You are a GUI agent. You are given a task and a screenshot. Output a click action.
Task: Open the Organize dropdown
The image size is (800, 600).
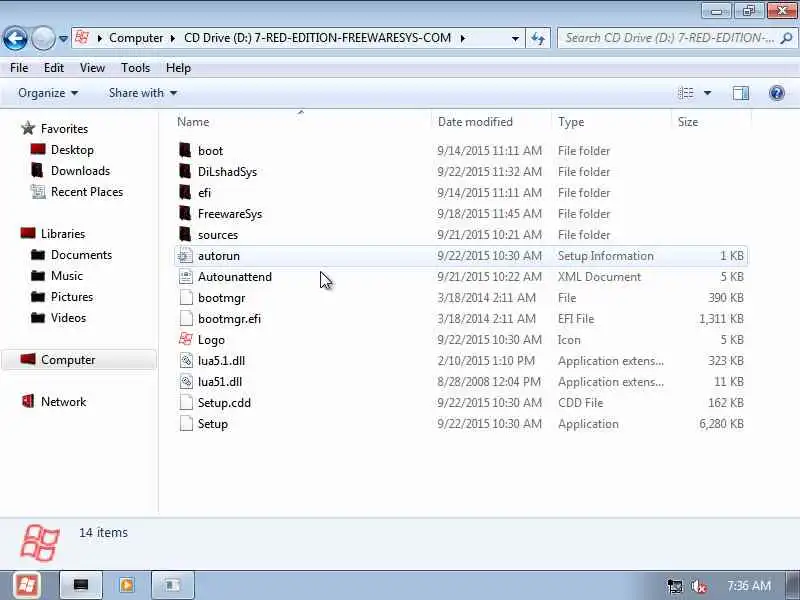click(x=48, y=93)
